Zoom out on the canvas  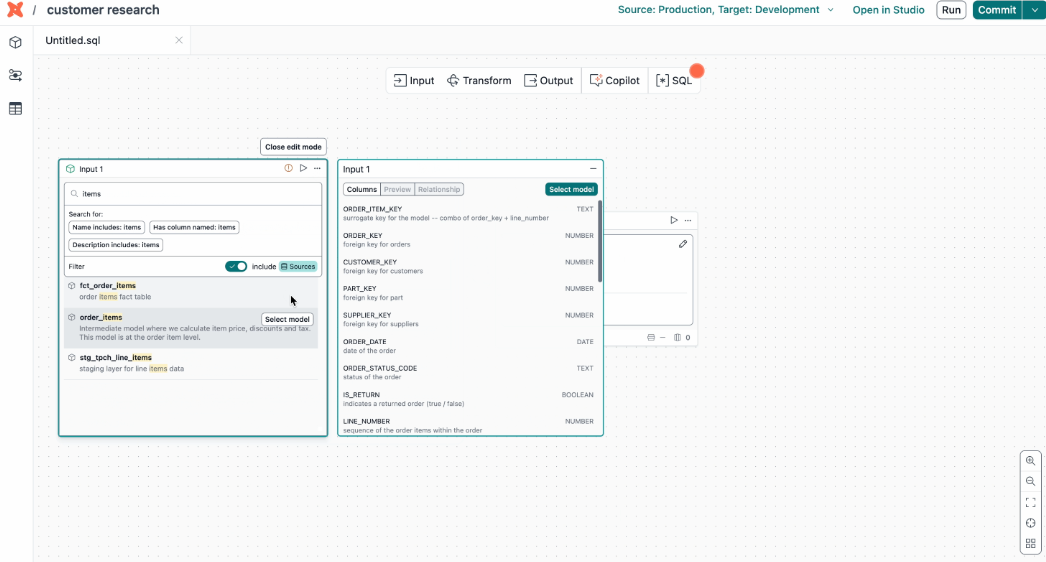tap(1031, 481)
